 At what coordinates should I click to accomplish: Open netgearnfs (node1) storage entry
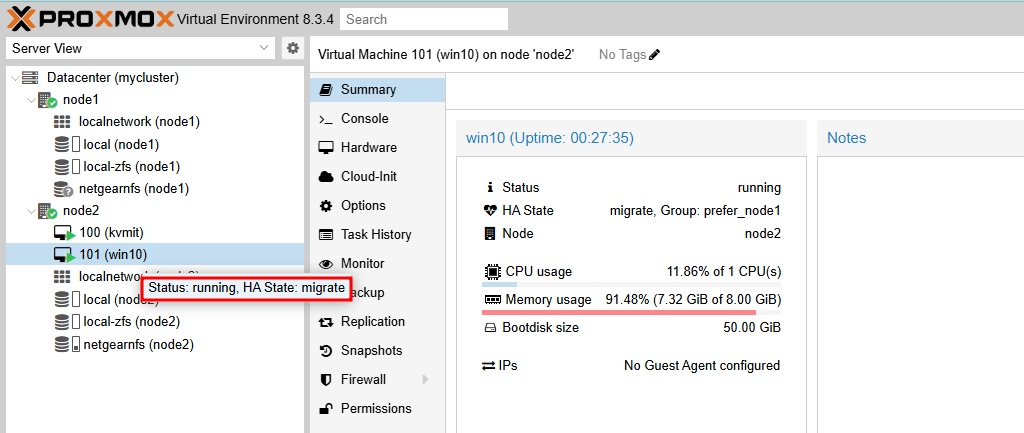click(134, 189)
